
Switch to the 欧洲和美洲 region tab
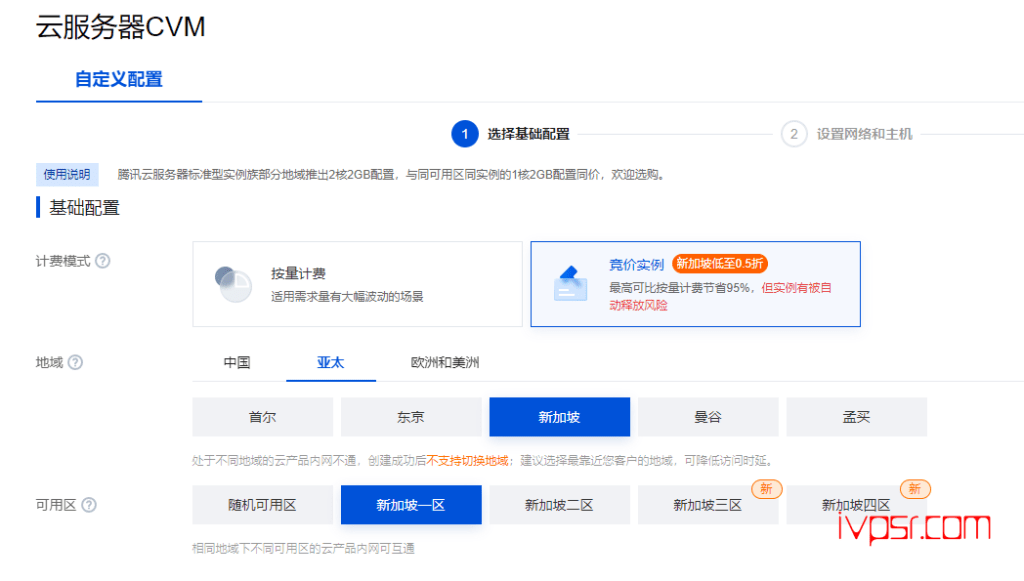tap(445, 362)
